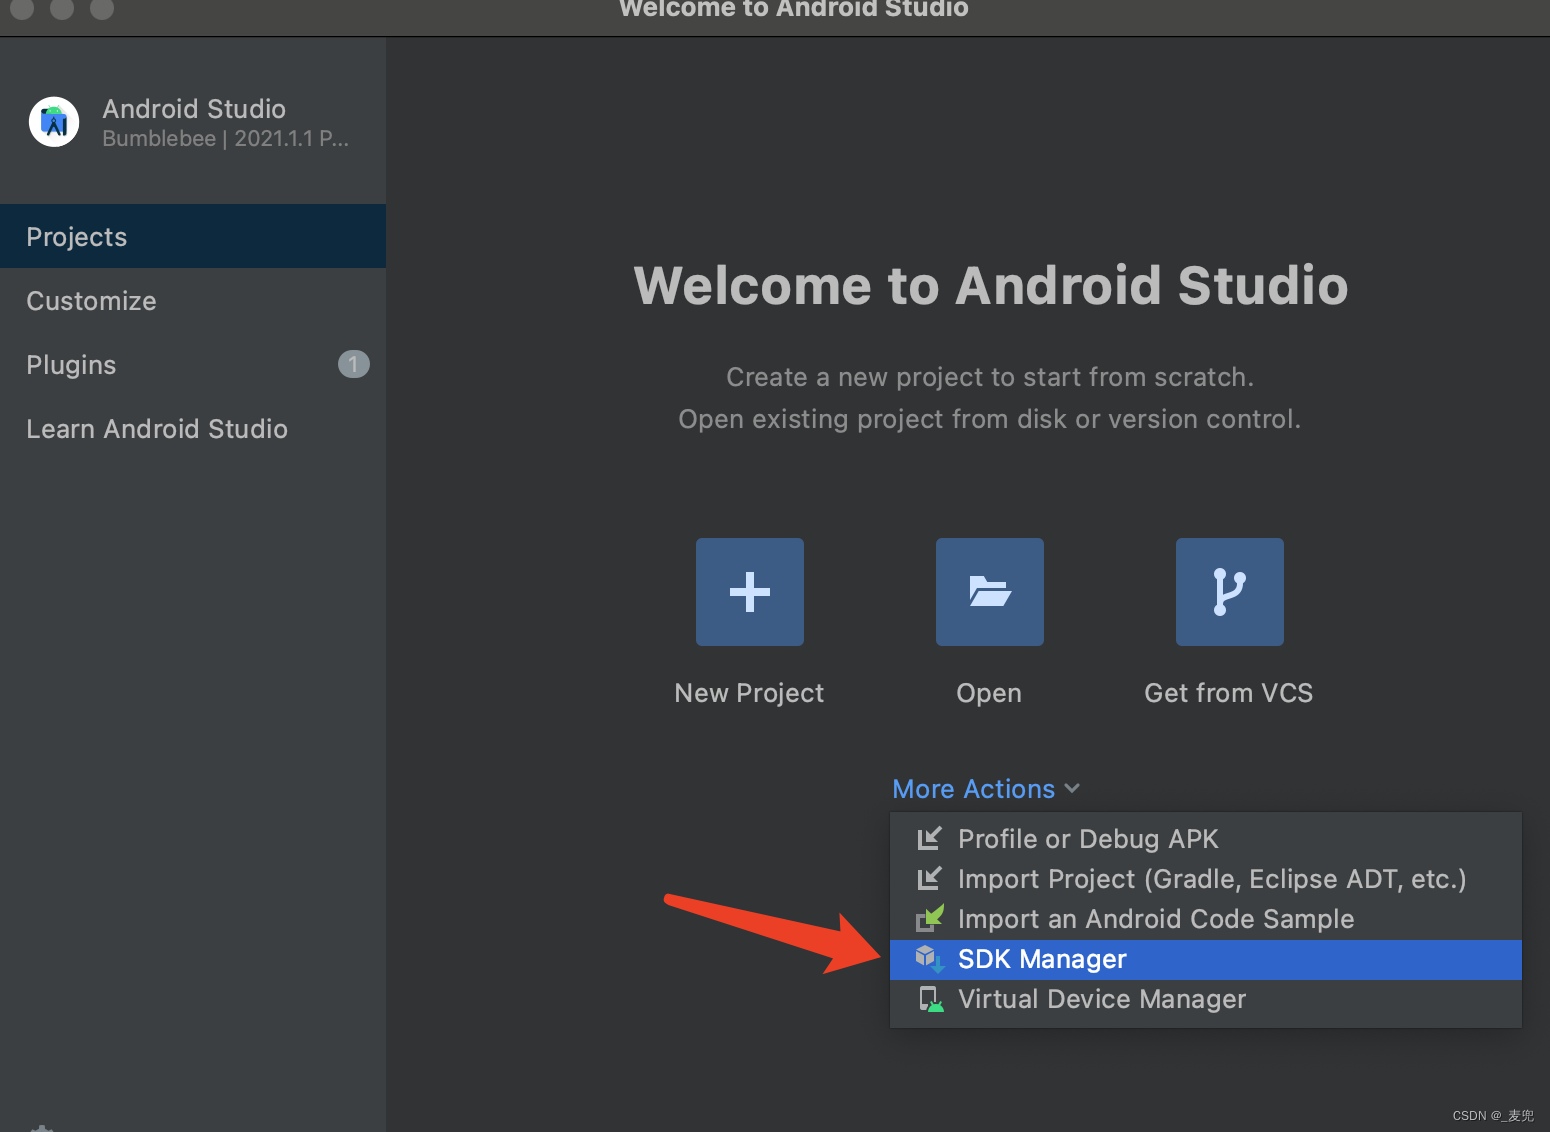
Task: Click the Get from VCS label
Action: [x=1229, y=693]
